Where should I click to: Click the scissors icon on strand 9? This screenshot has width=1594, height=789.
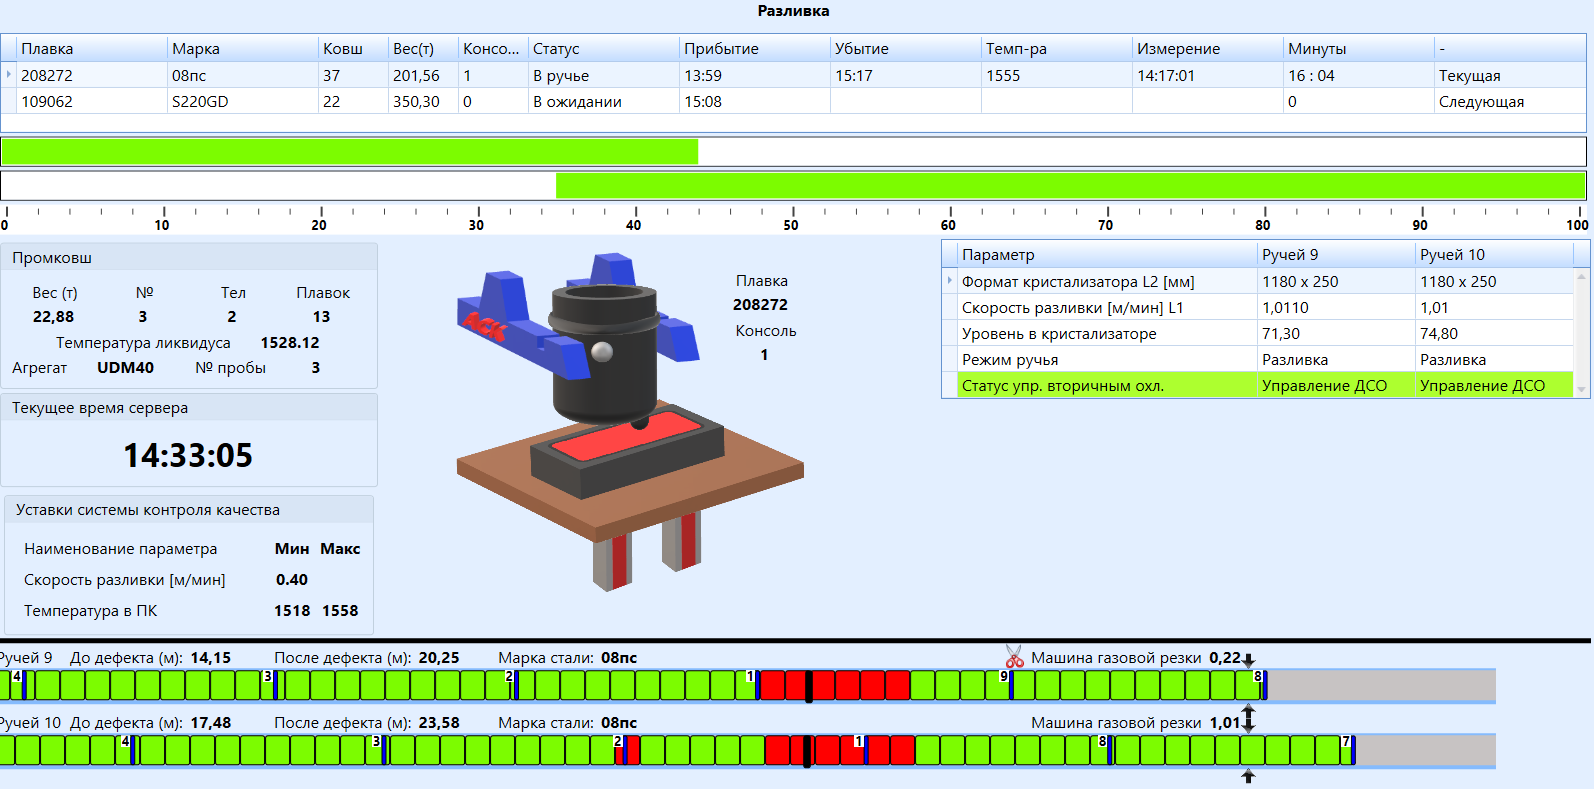1014,657
